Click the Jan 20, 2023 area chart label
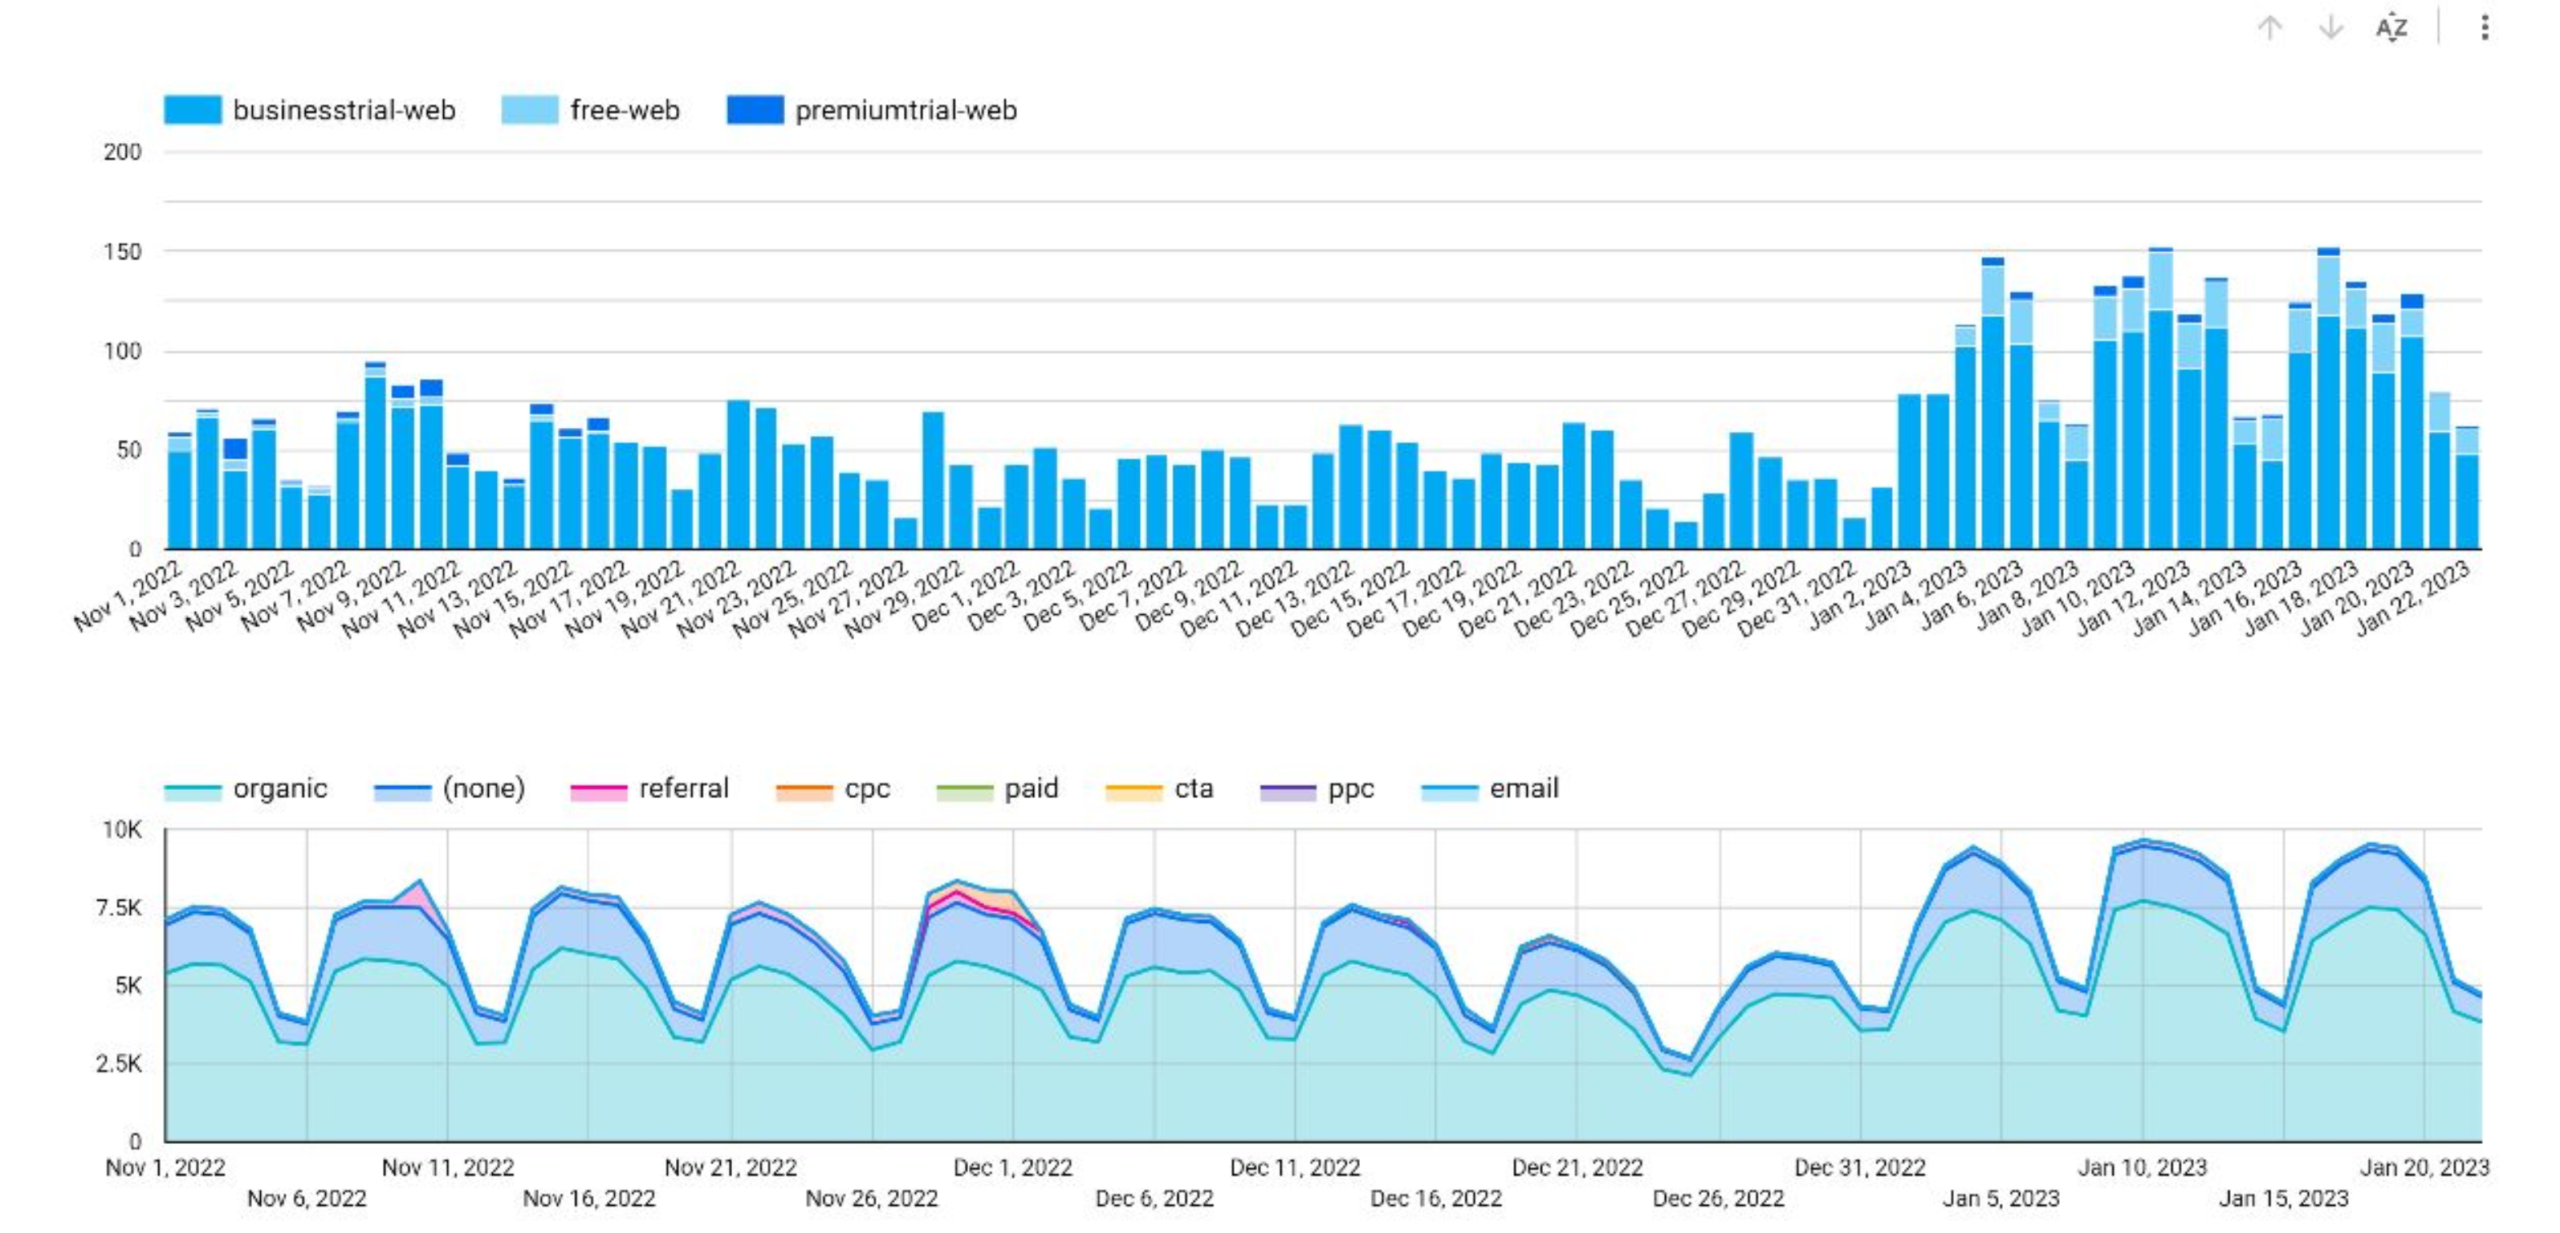The height and width of the screenshot is (1233, 2560). 2425,1167
